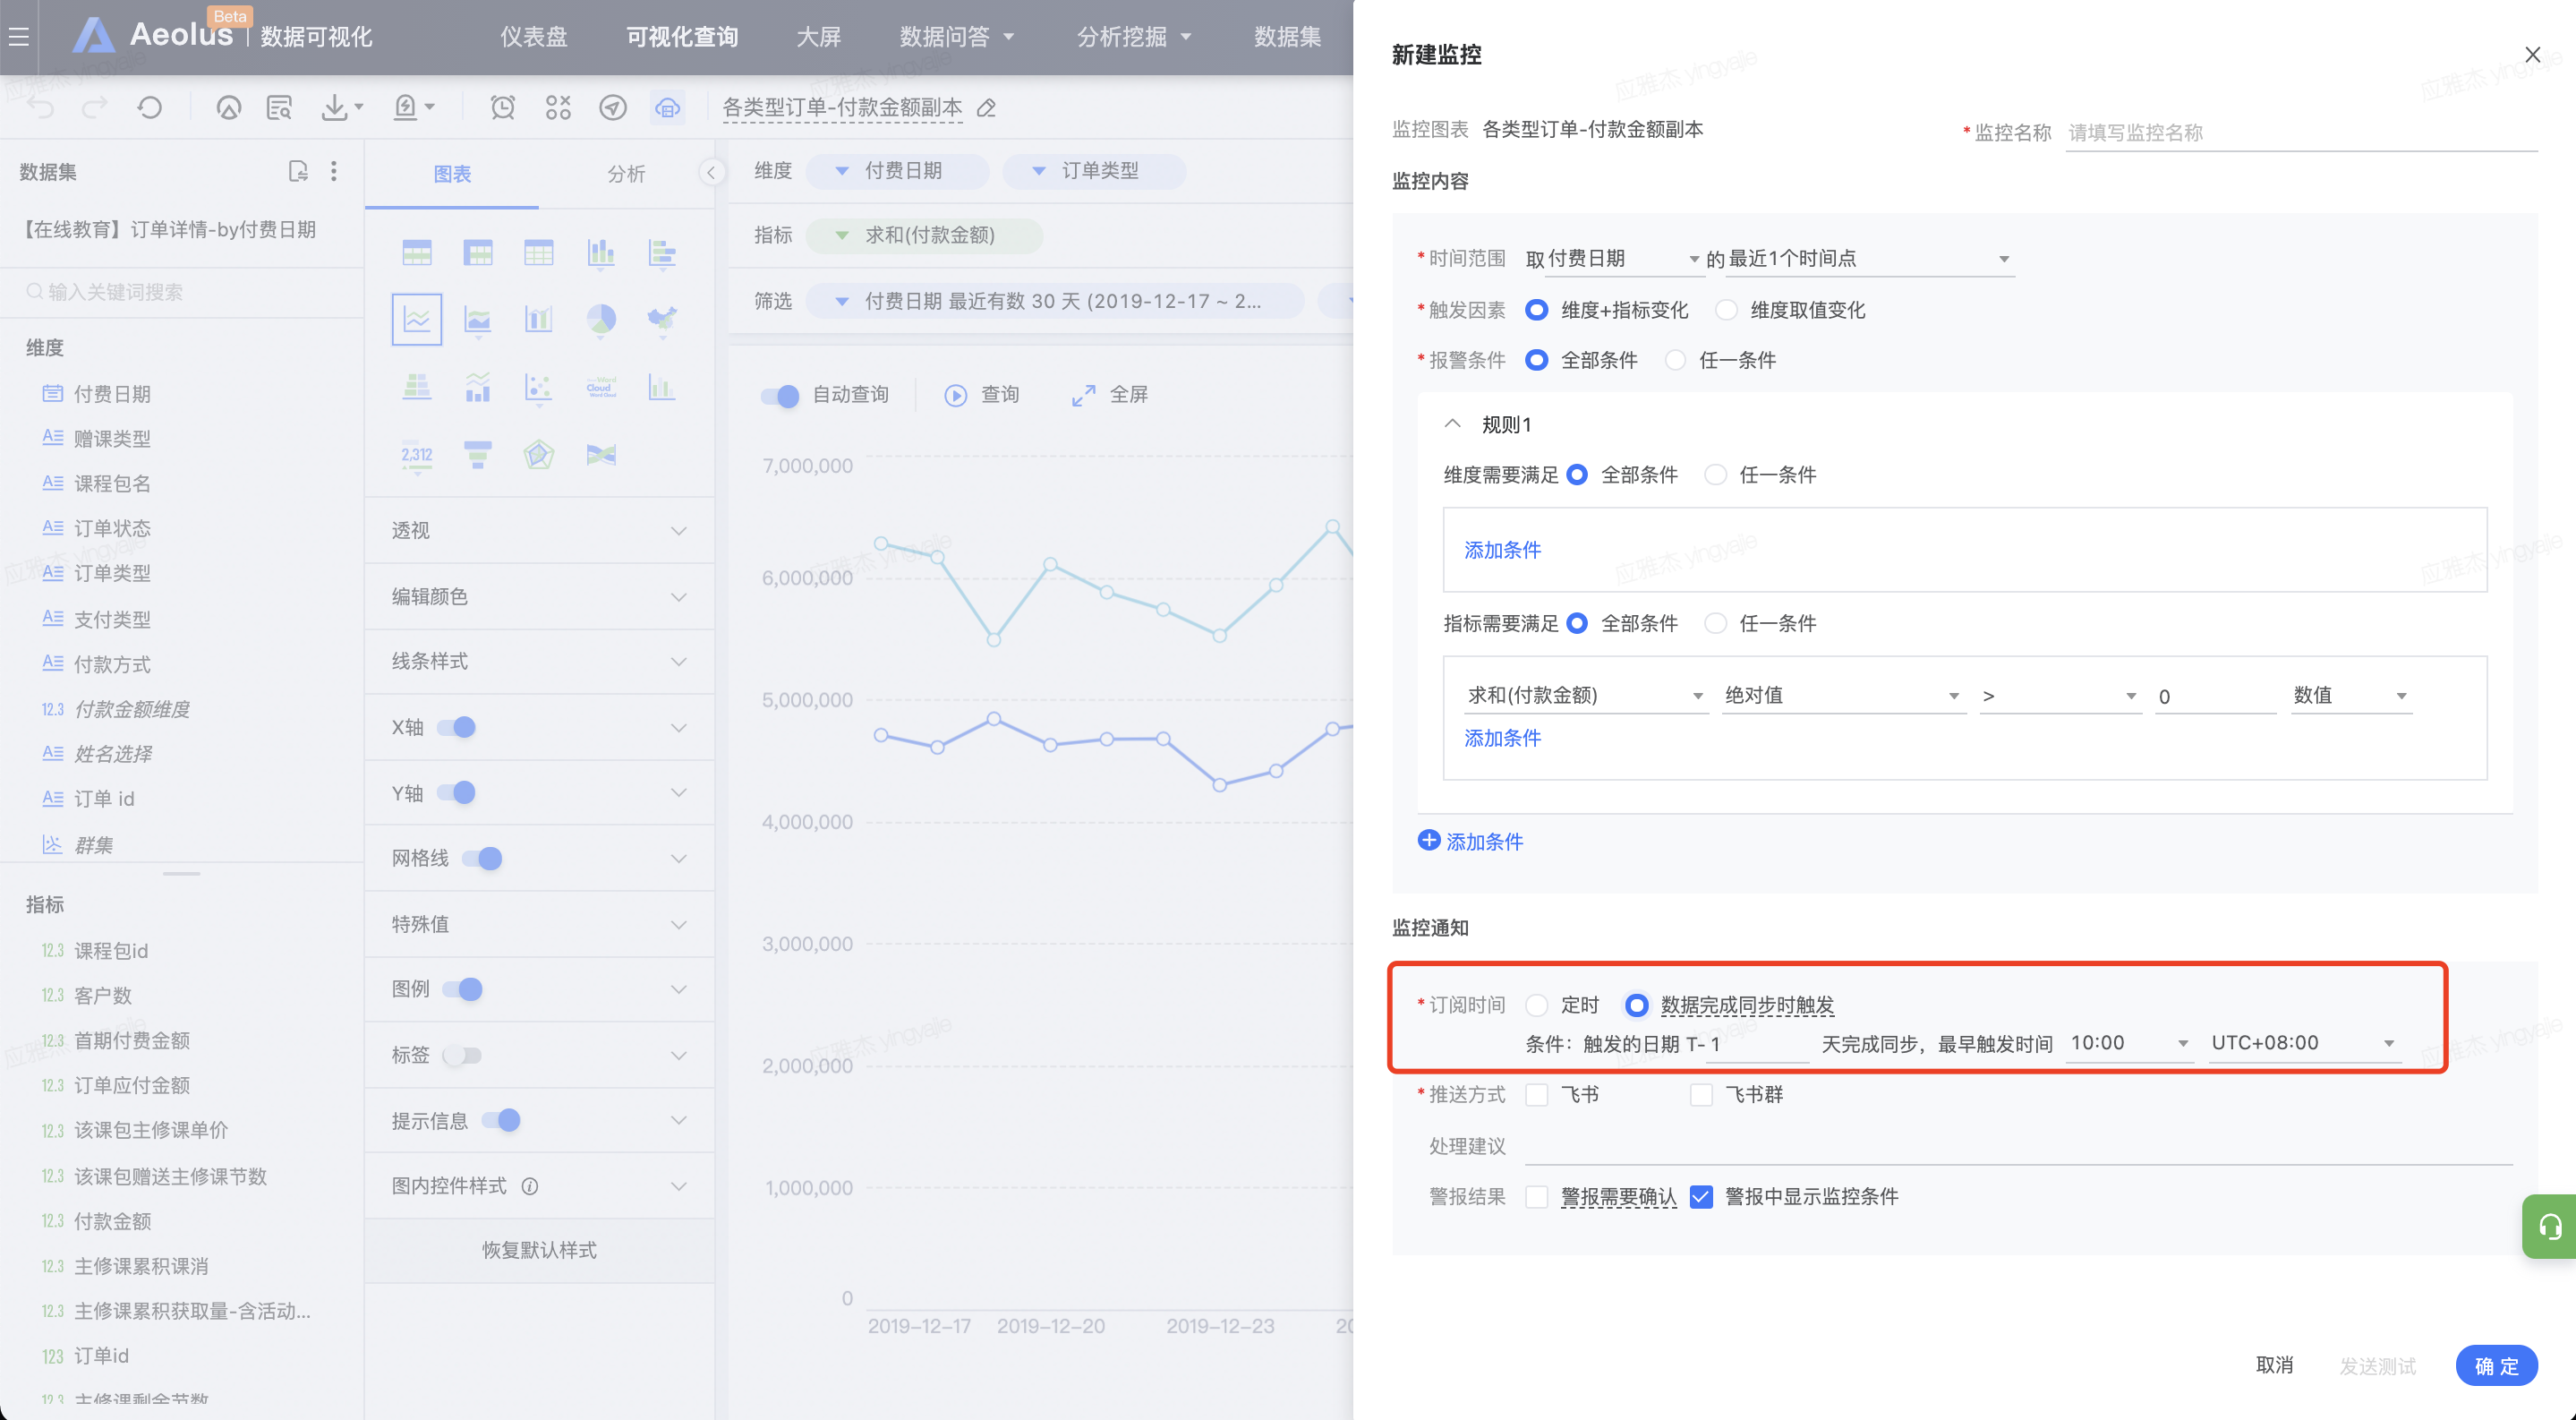Select the 定时 subscription radio

[x=1537, y=1005]
